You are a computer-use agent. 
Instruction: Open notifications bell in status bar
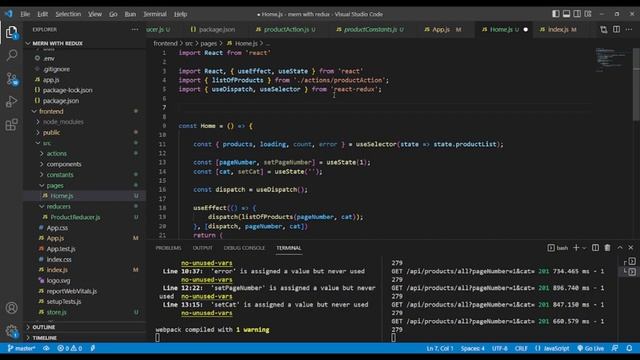(629, 348)
